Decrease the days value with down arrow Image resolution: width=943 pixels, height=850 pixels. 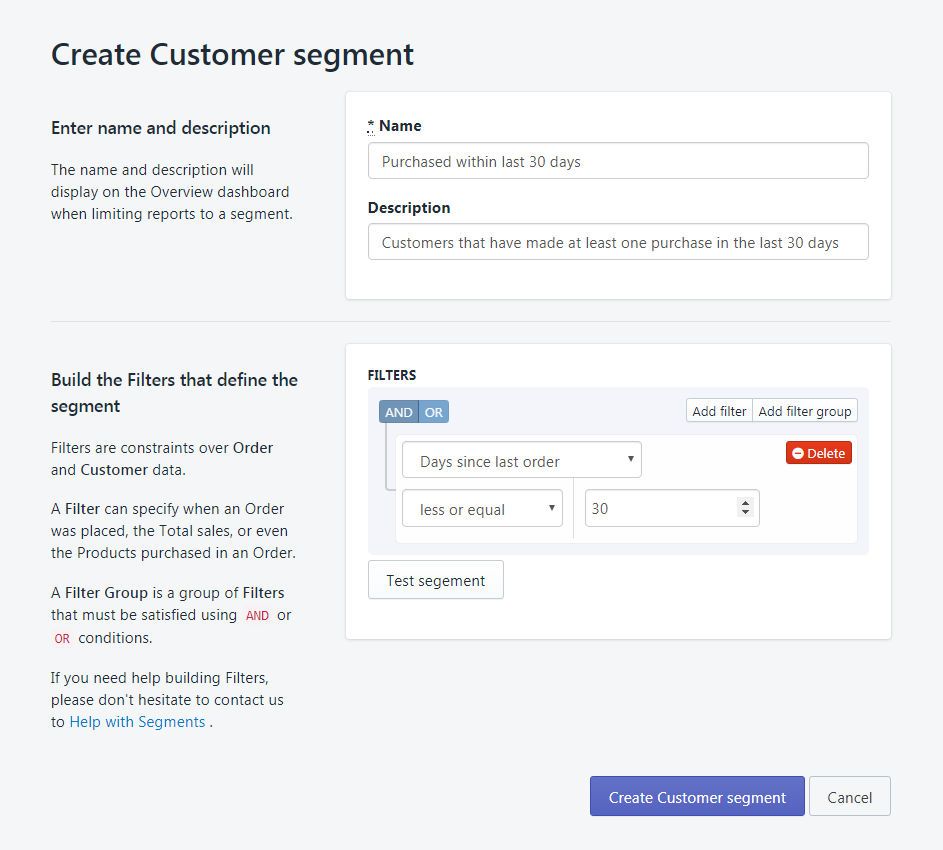(x=745, y=512)
